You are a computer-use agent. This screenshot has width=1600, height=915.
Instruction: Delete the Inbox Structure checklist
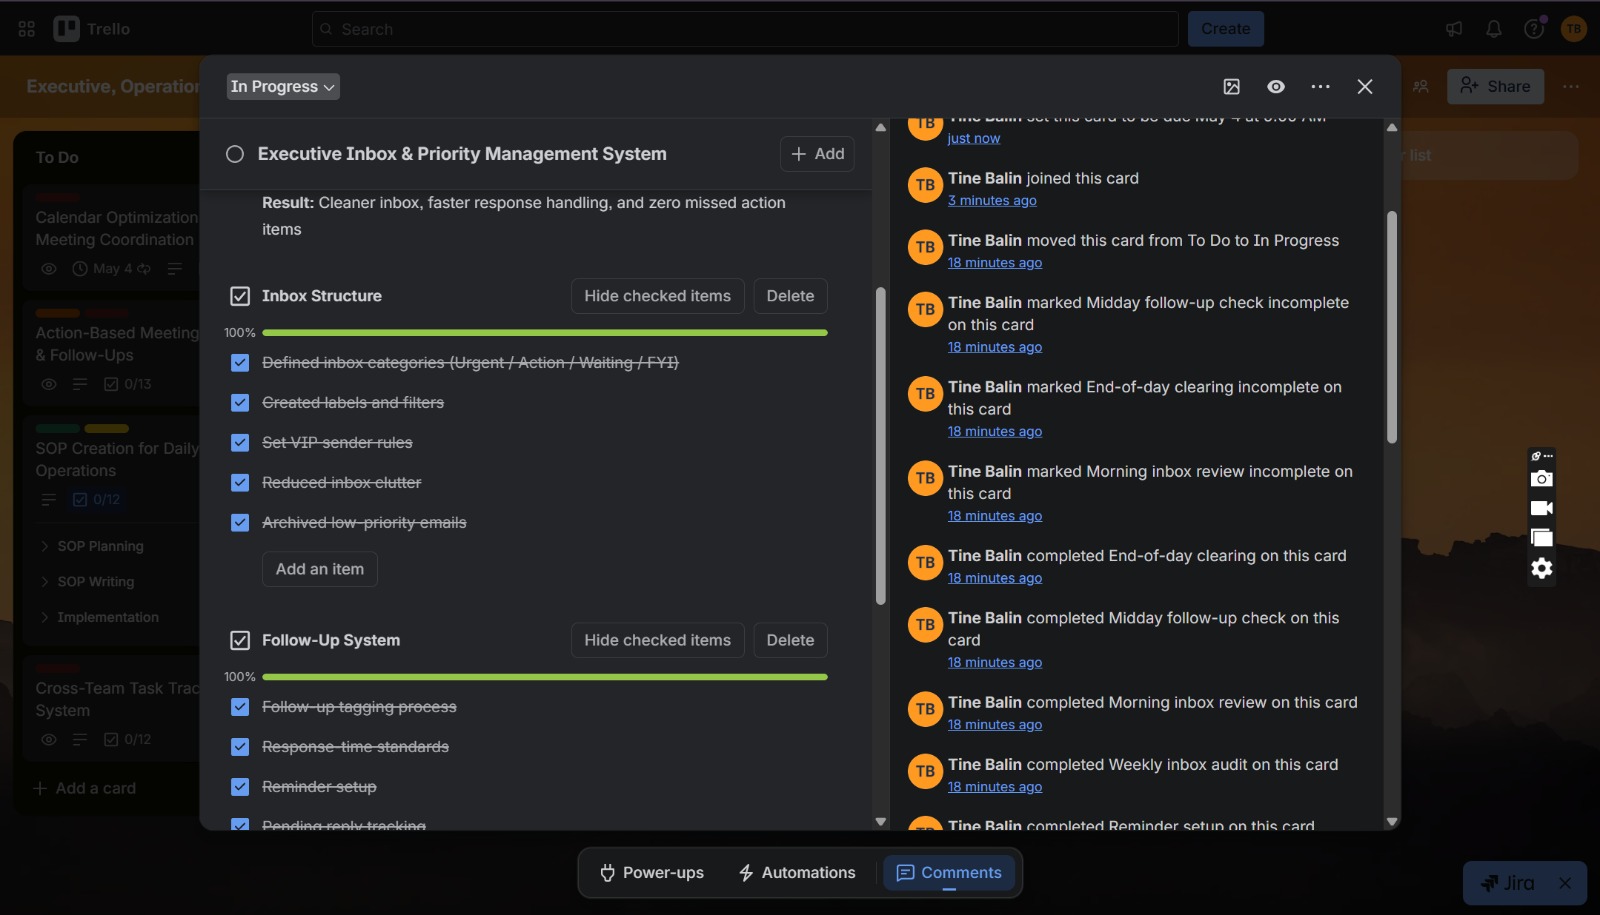[x=790, y=296]
